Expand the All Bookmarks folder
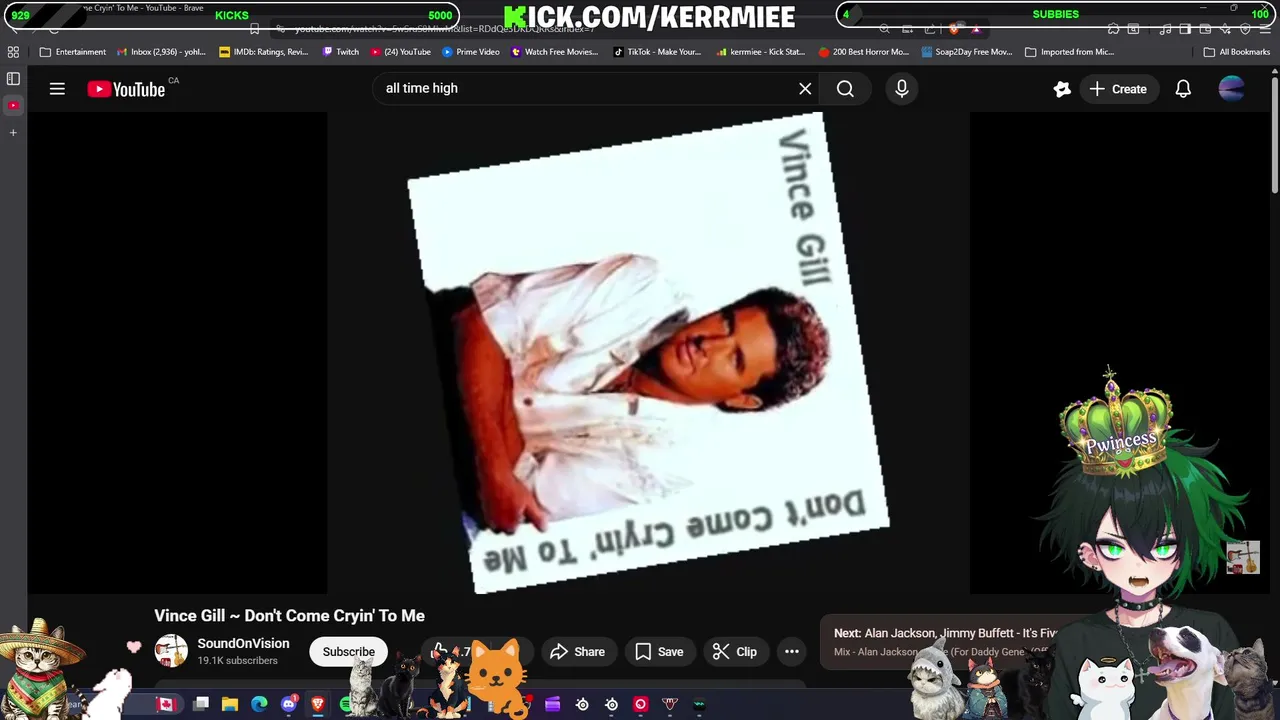The height and width of the screenshot is (720, 1280). pyautogui.click(x=1237, y=52)
